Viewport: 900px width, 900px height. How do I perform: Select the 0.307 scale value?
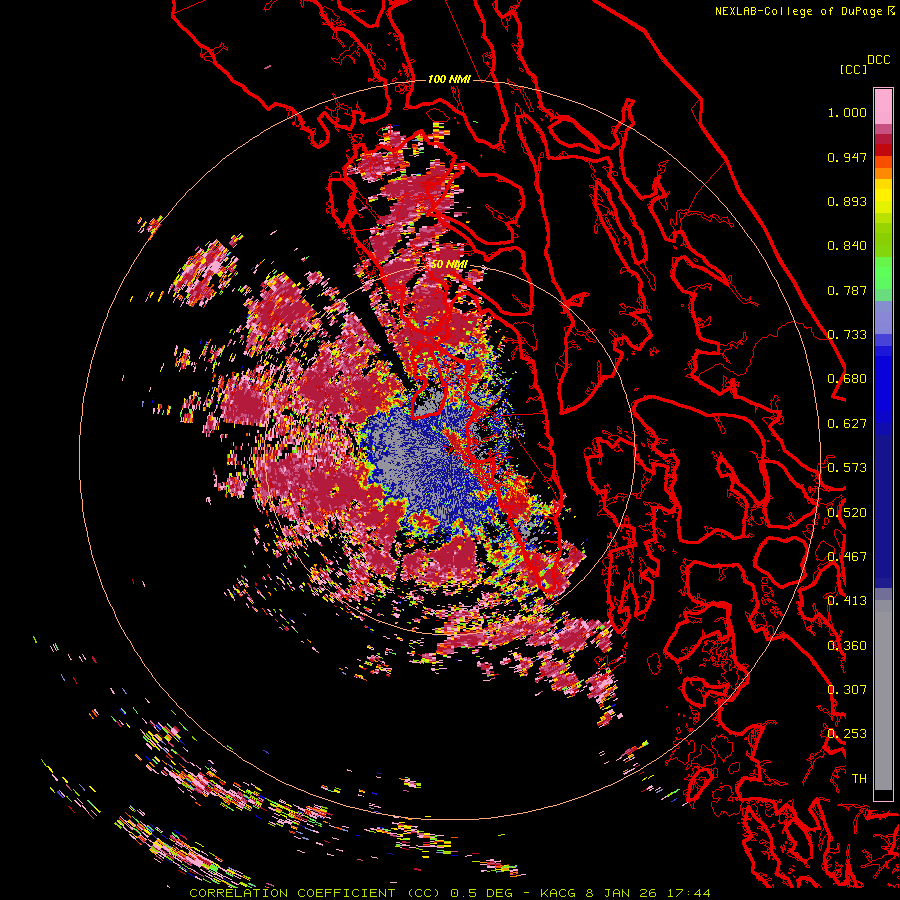(847, 690)
